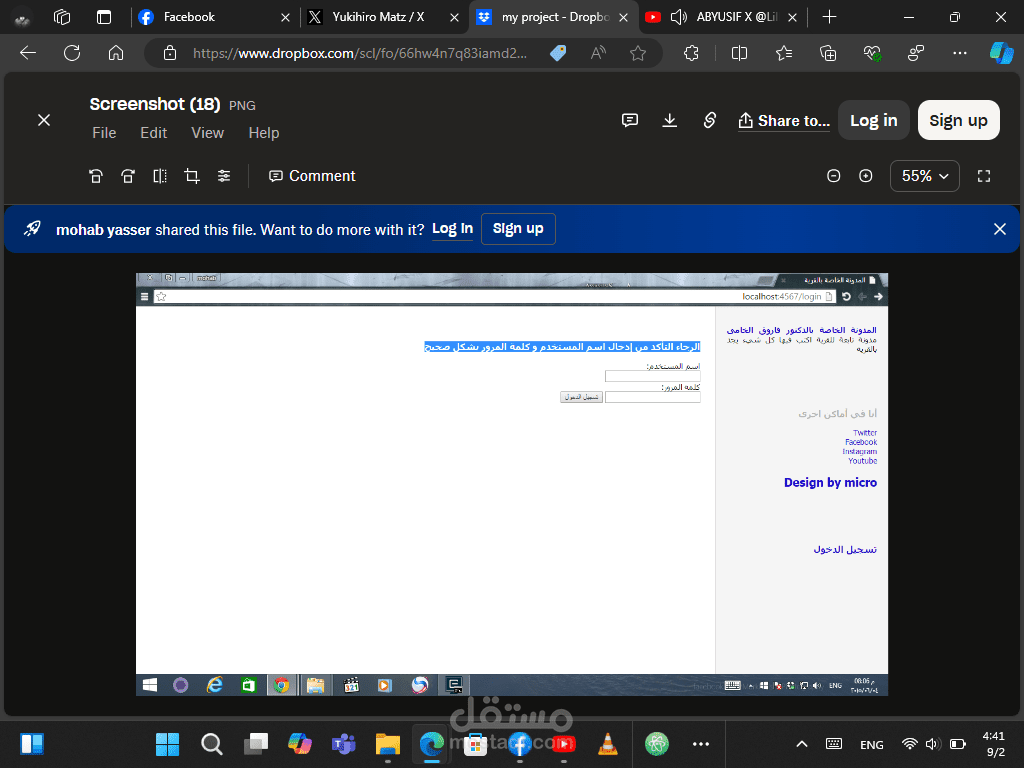Zoom out with the minus icon
This screenshot has height=768, width=1024.
[x=833, y=176]
